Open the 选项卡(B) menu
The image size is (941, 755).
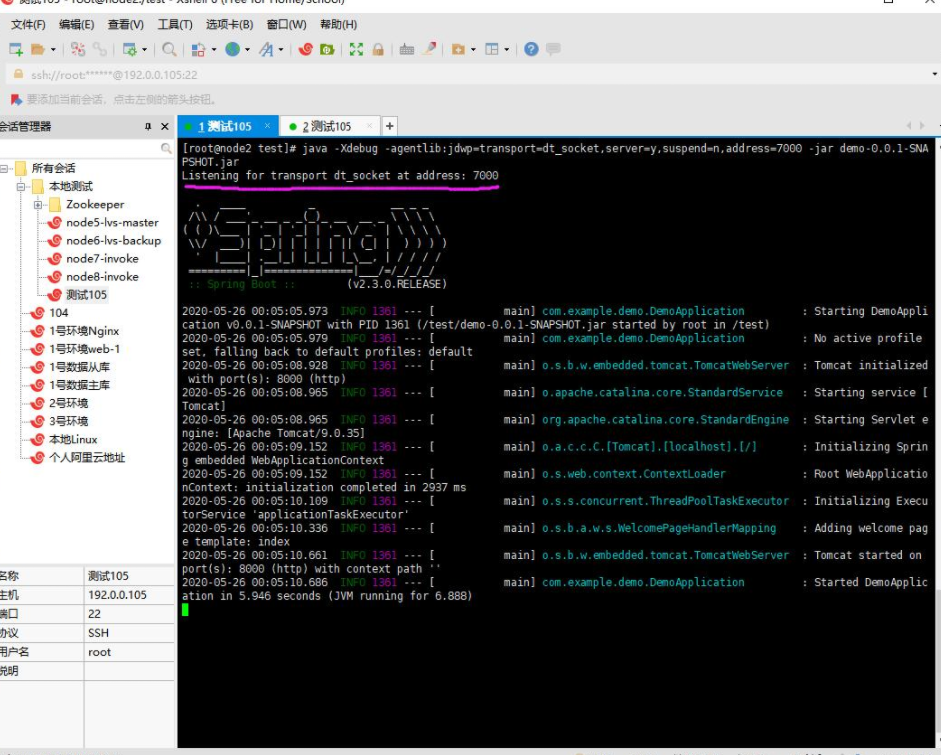coord(230,25)
